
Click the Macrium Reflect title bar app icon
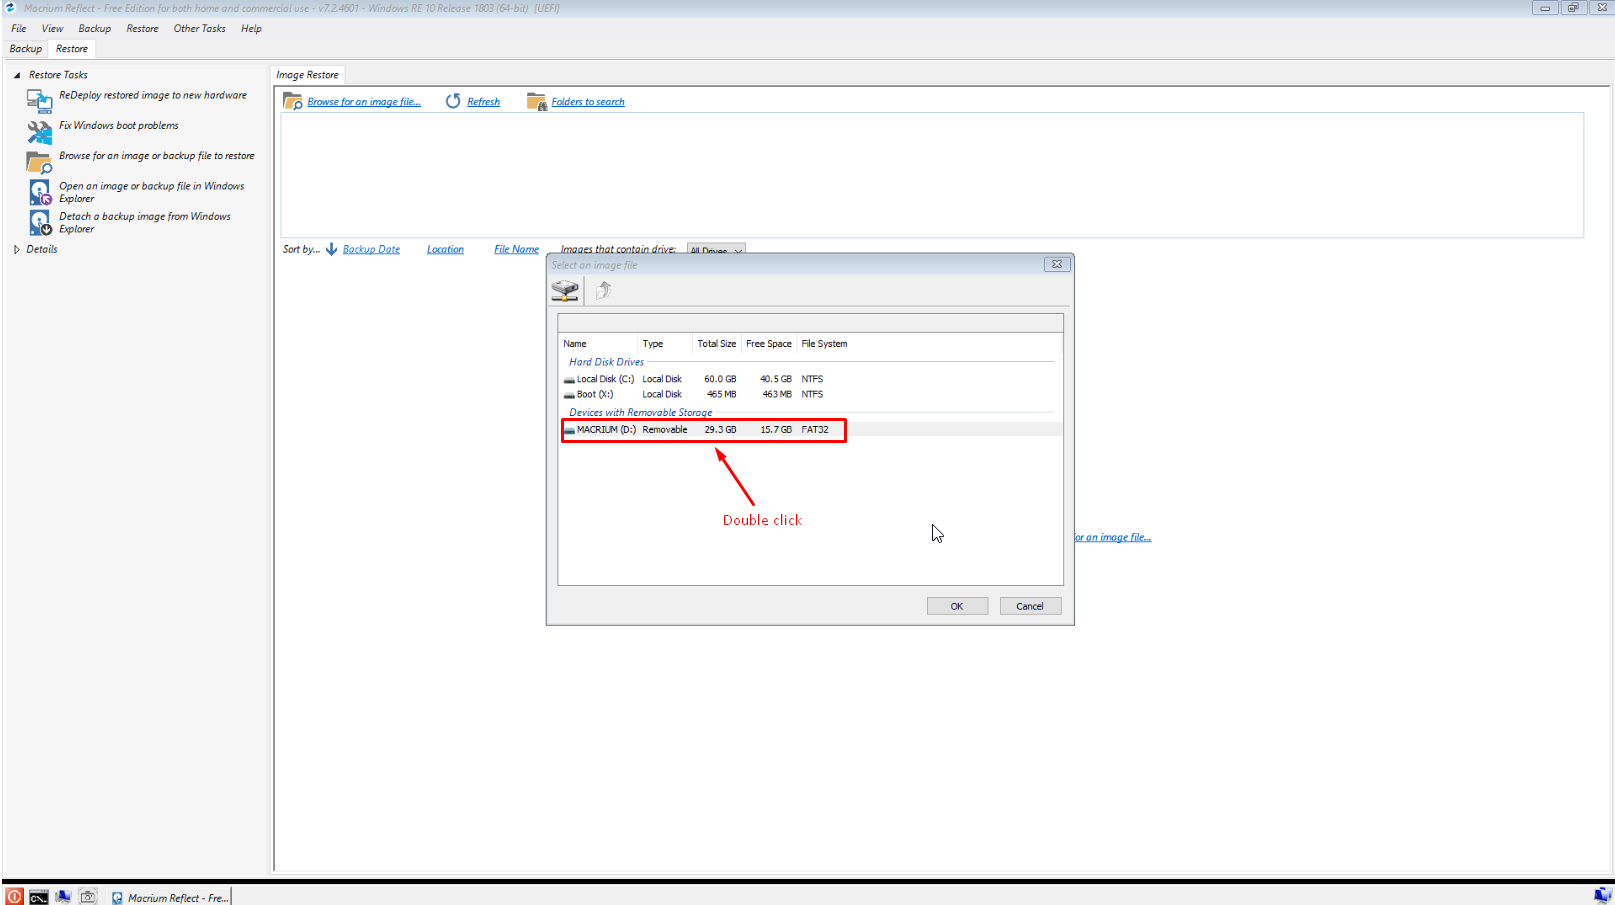10,8
